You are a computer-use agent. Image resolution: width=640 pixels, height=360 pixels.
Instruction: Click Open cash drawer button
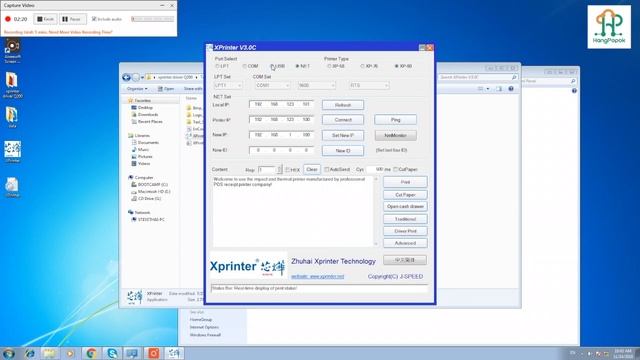[405, 207]
